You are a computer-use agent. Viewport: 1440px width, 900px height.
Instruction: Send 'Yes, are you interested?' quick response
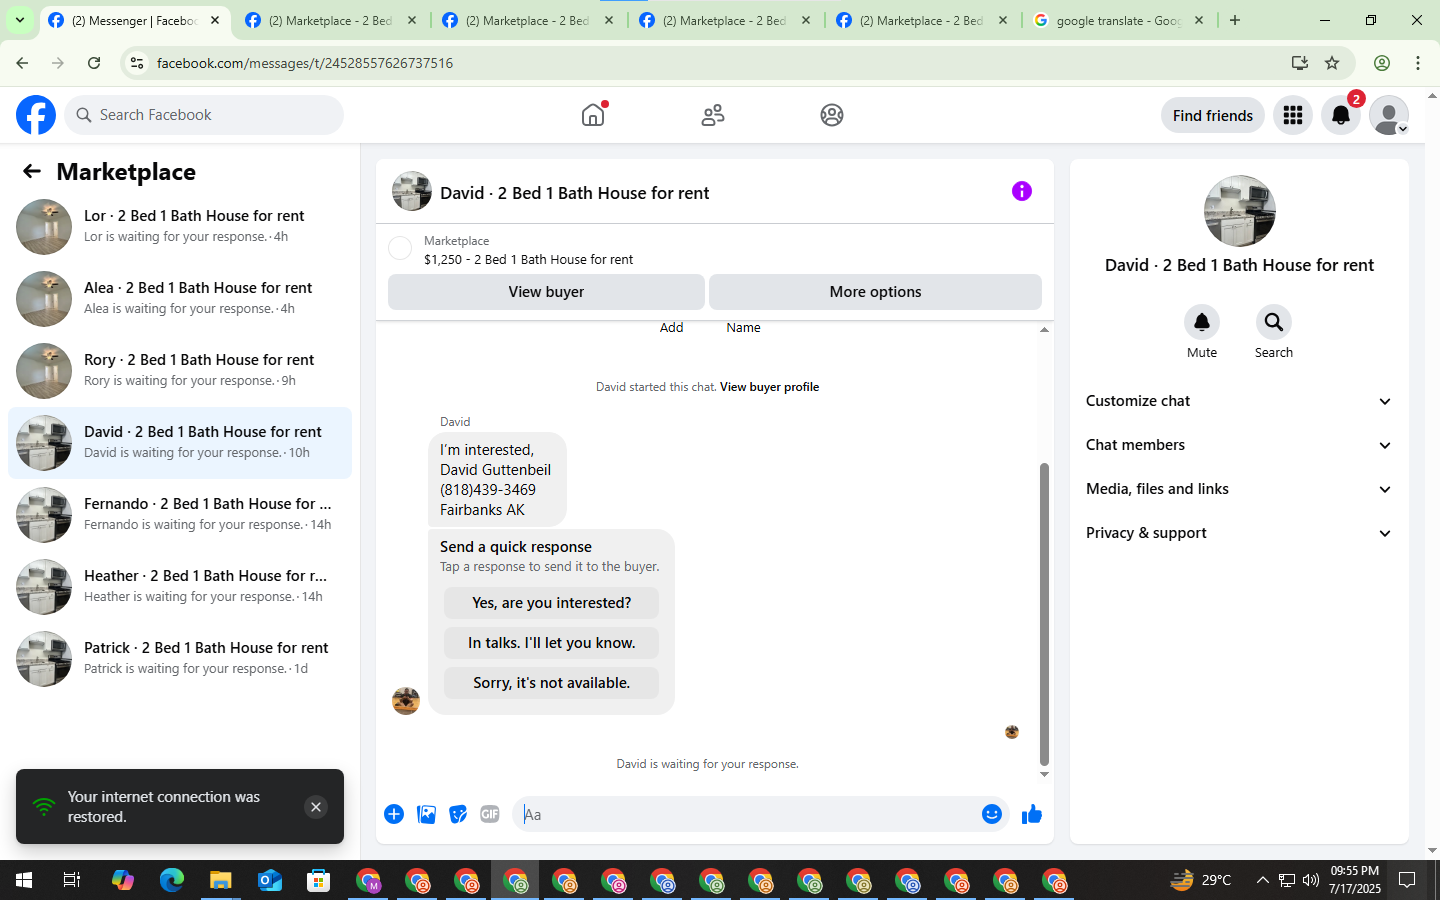(551, 603)
